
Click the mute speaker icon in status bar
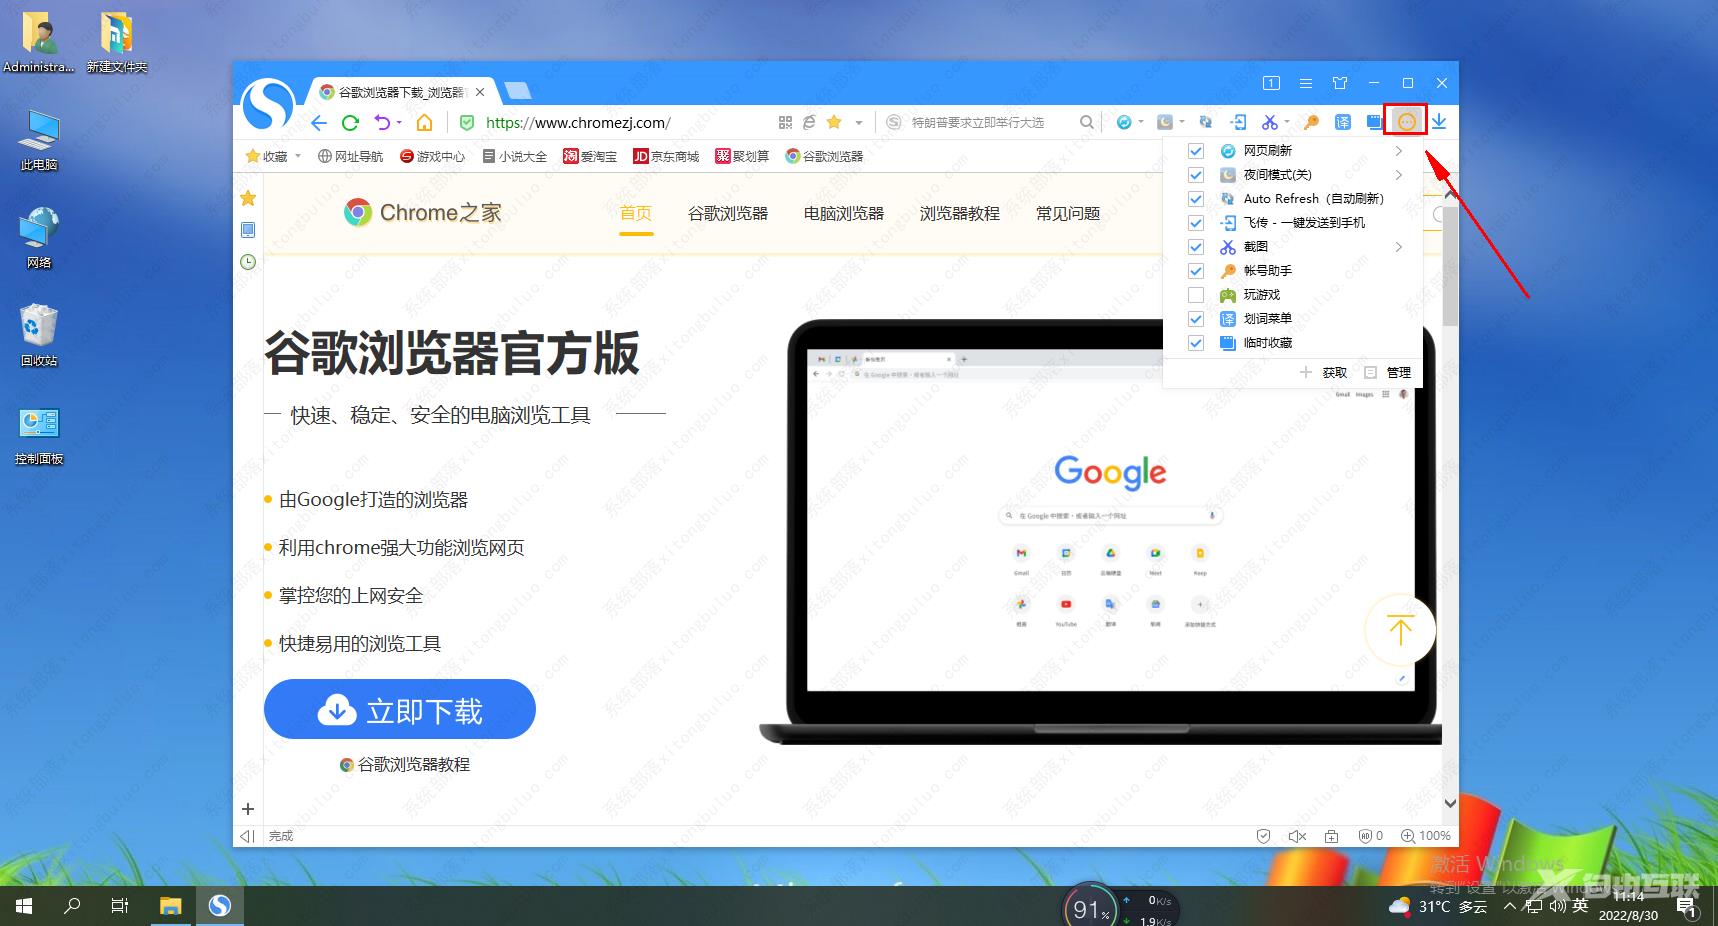tap(1297, 836)
